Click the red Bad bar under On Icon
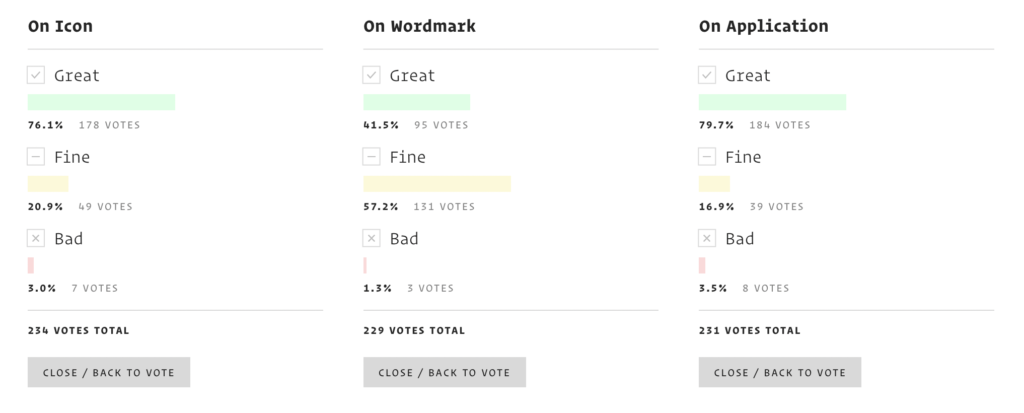 [31, 265]
